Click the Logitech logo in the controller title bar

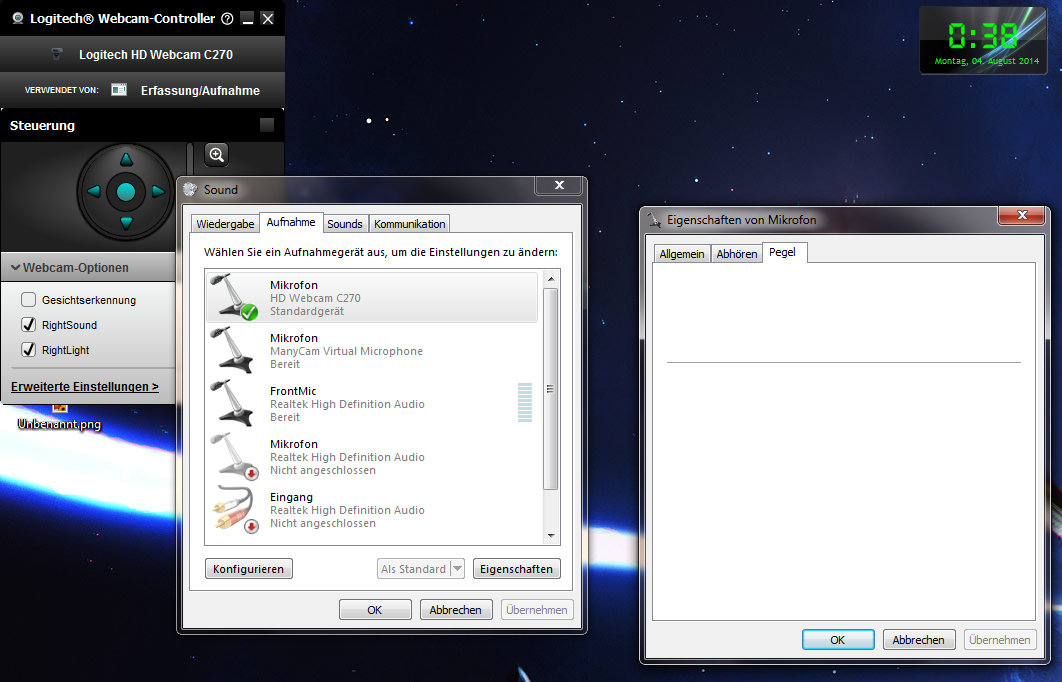18,19
